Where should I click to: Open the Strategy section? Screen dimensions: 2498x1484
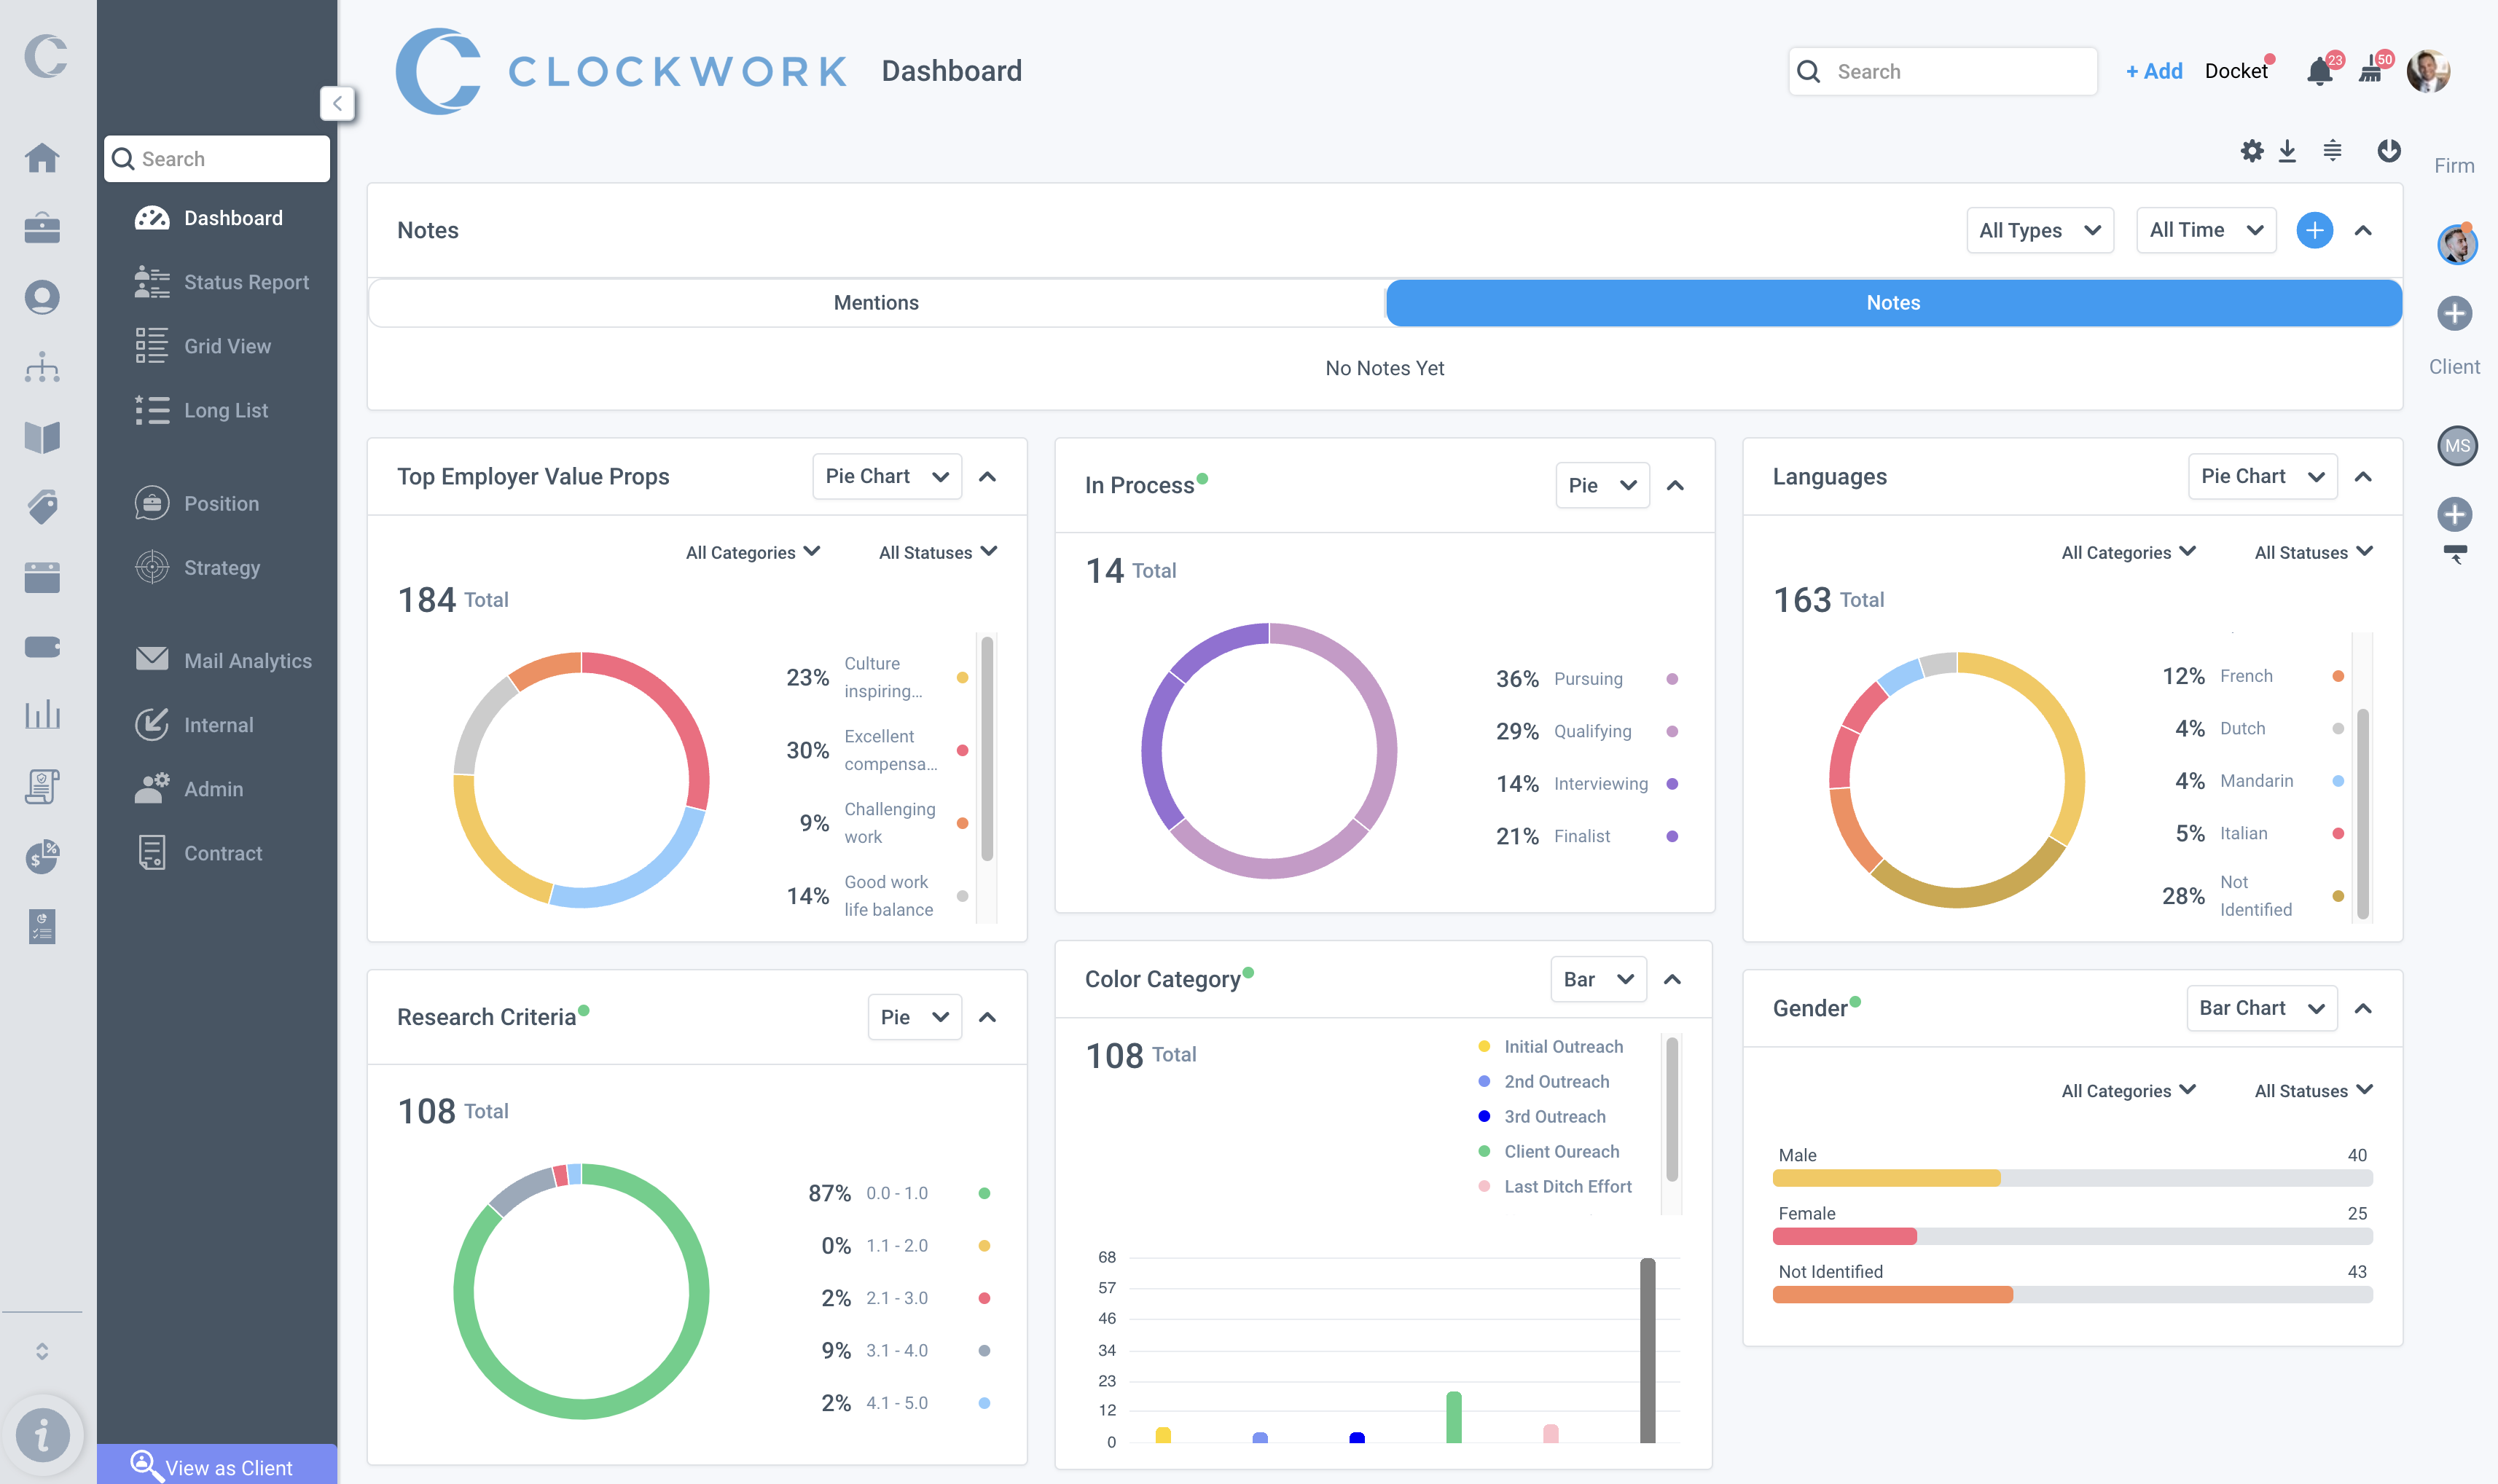click(x=221, y=567)
